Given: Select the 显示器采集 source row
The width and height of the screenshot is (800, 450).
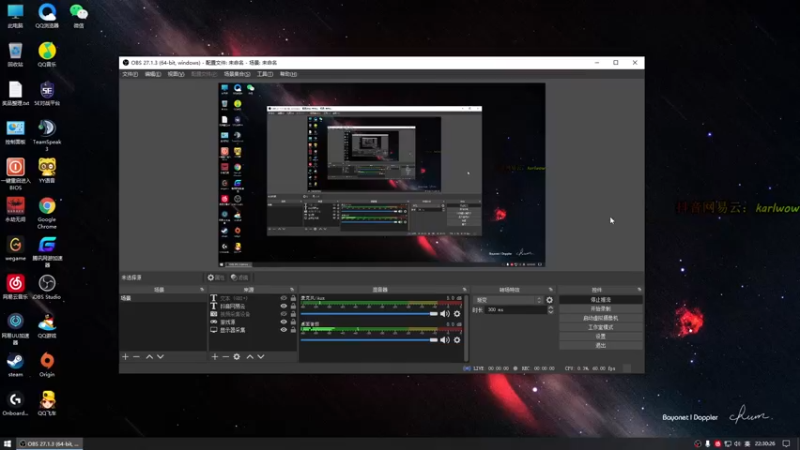Looking at the screenshot, I should 253,330.
